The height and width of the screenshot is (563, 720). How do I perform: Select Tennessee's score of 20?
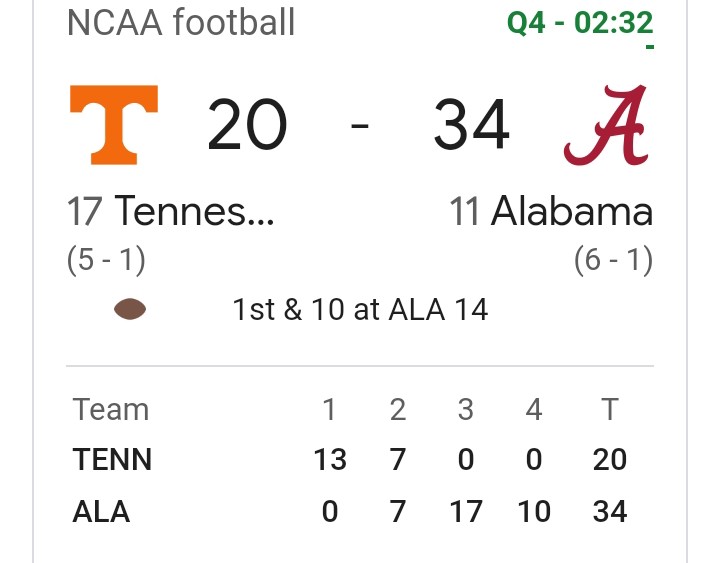[247, 124]
